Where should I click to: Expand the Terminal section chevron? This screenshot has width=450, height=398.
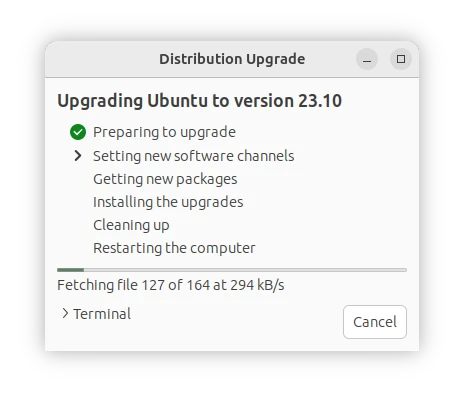[x=65, y=313]
